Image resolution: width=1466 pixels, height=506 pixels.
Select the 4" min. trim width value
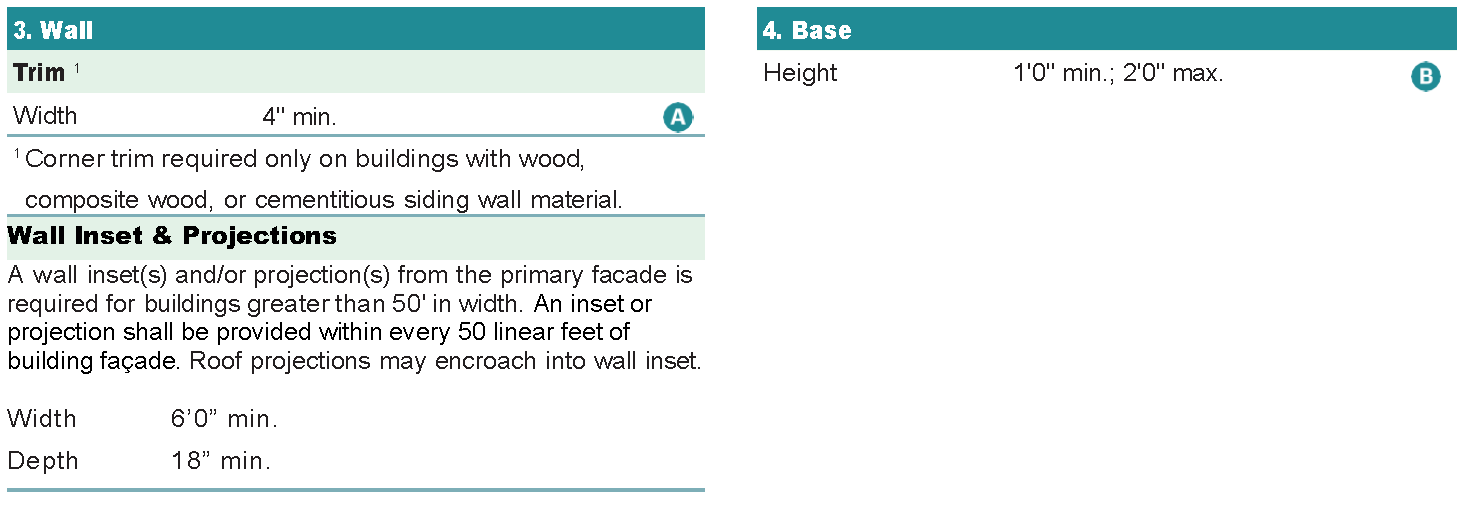[x=299, y=117]
